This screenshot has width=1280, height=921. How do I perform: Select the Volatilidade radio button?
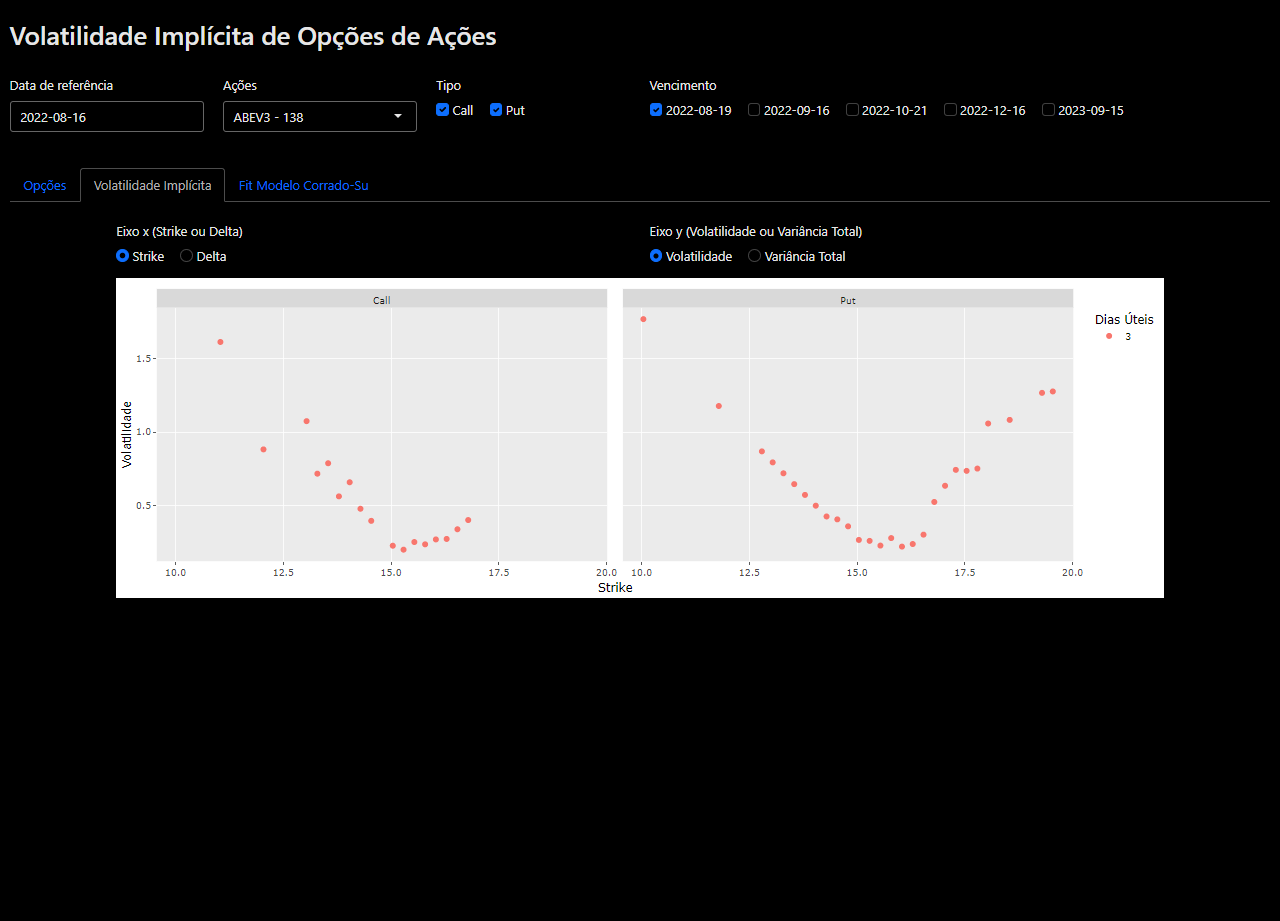(656, 256)
